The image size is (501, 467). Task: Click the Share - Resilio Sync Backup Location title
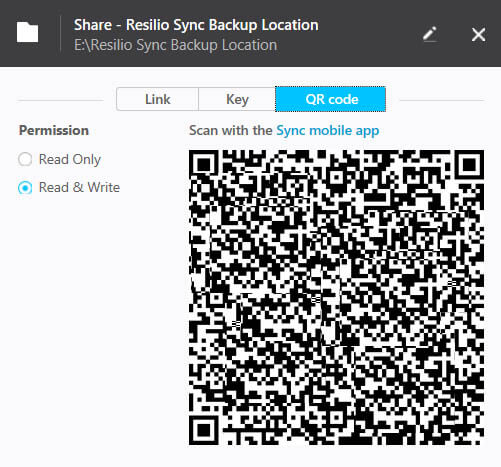click(x=196, y=25)
